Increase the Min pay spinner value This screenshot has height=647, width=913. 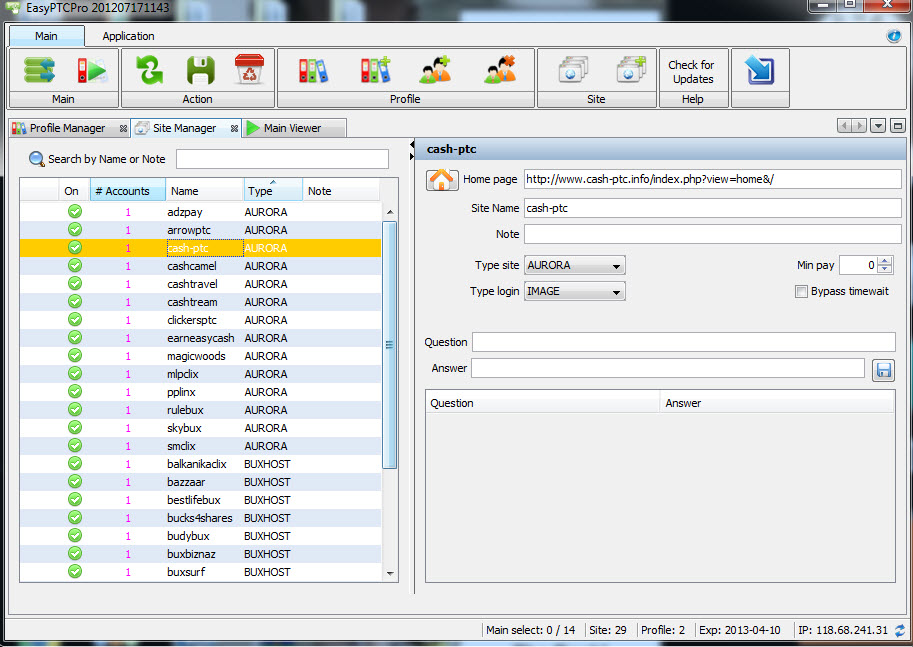pos(884,261)
